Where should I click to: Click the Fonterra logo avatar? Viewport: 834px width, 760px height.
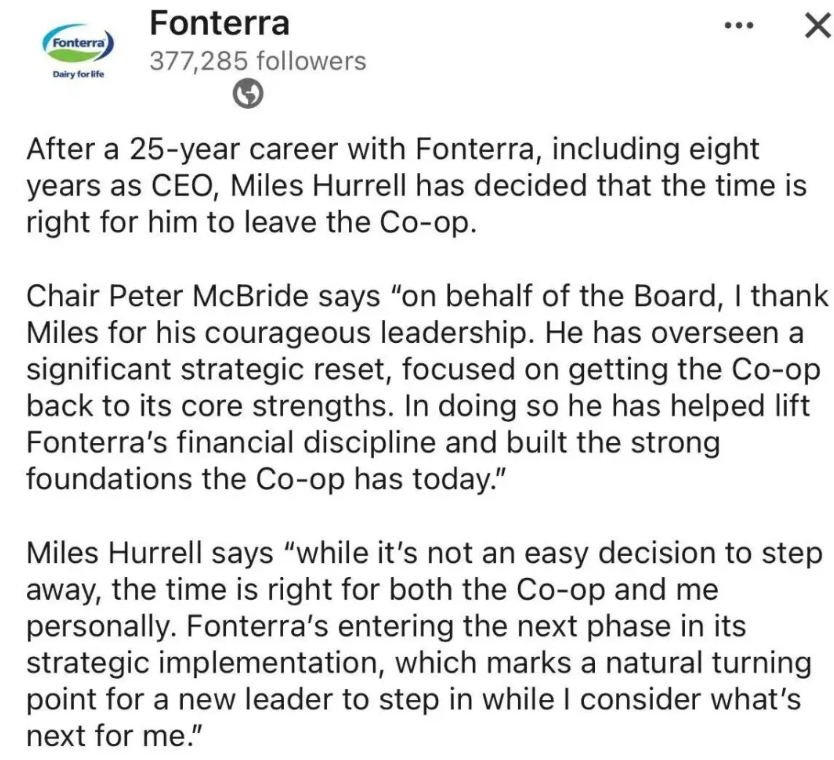click(77, 44)
